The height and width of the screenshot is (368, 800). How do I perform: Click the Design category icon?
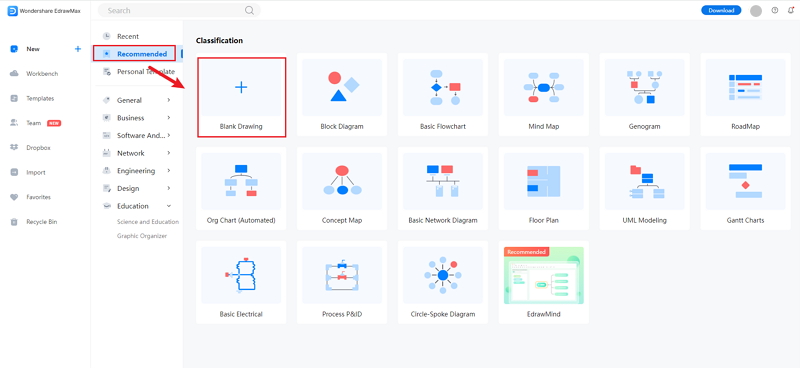coord(107,188)
